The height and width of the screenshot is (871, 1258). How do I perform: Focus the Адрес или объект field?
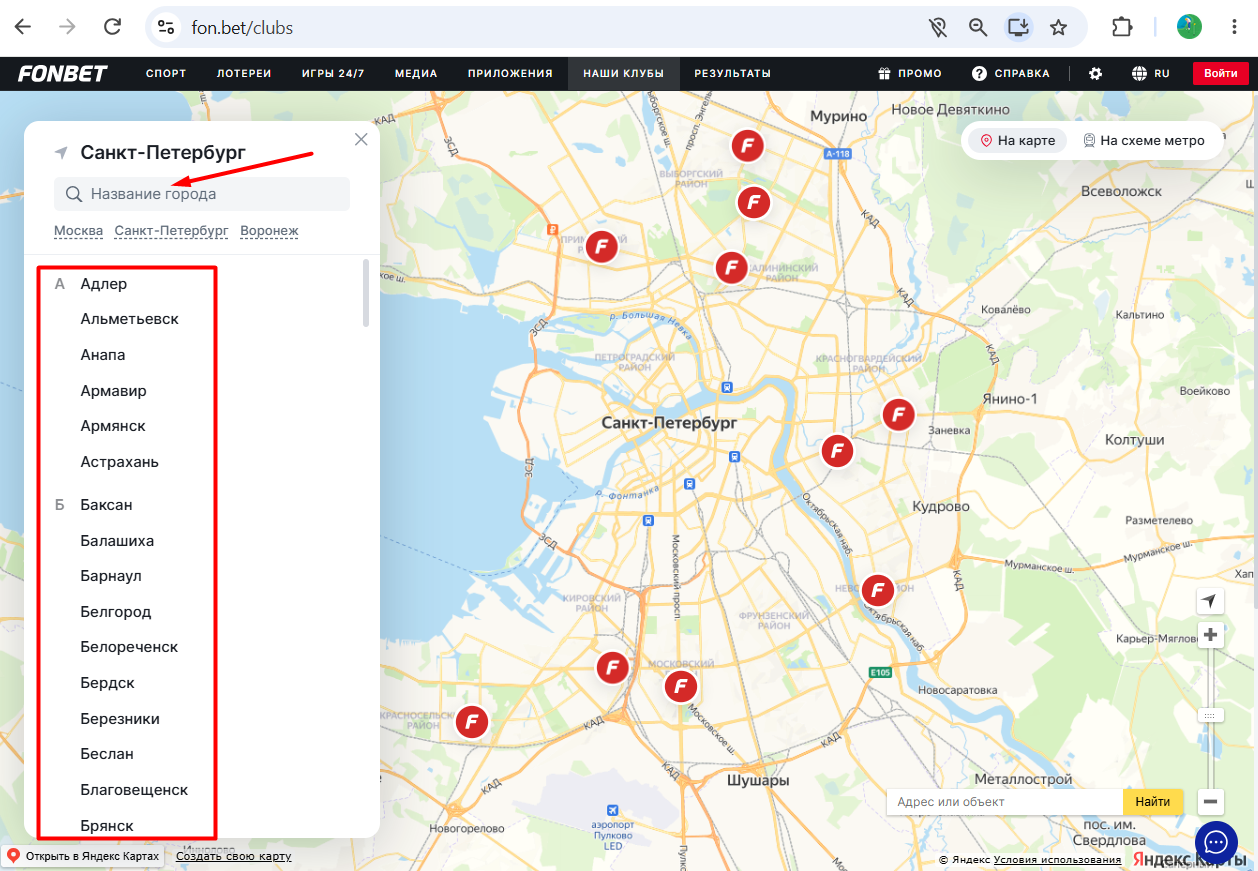tap(1005, 802)
